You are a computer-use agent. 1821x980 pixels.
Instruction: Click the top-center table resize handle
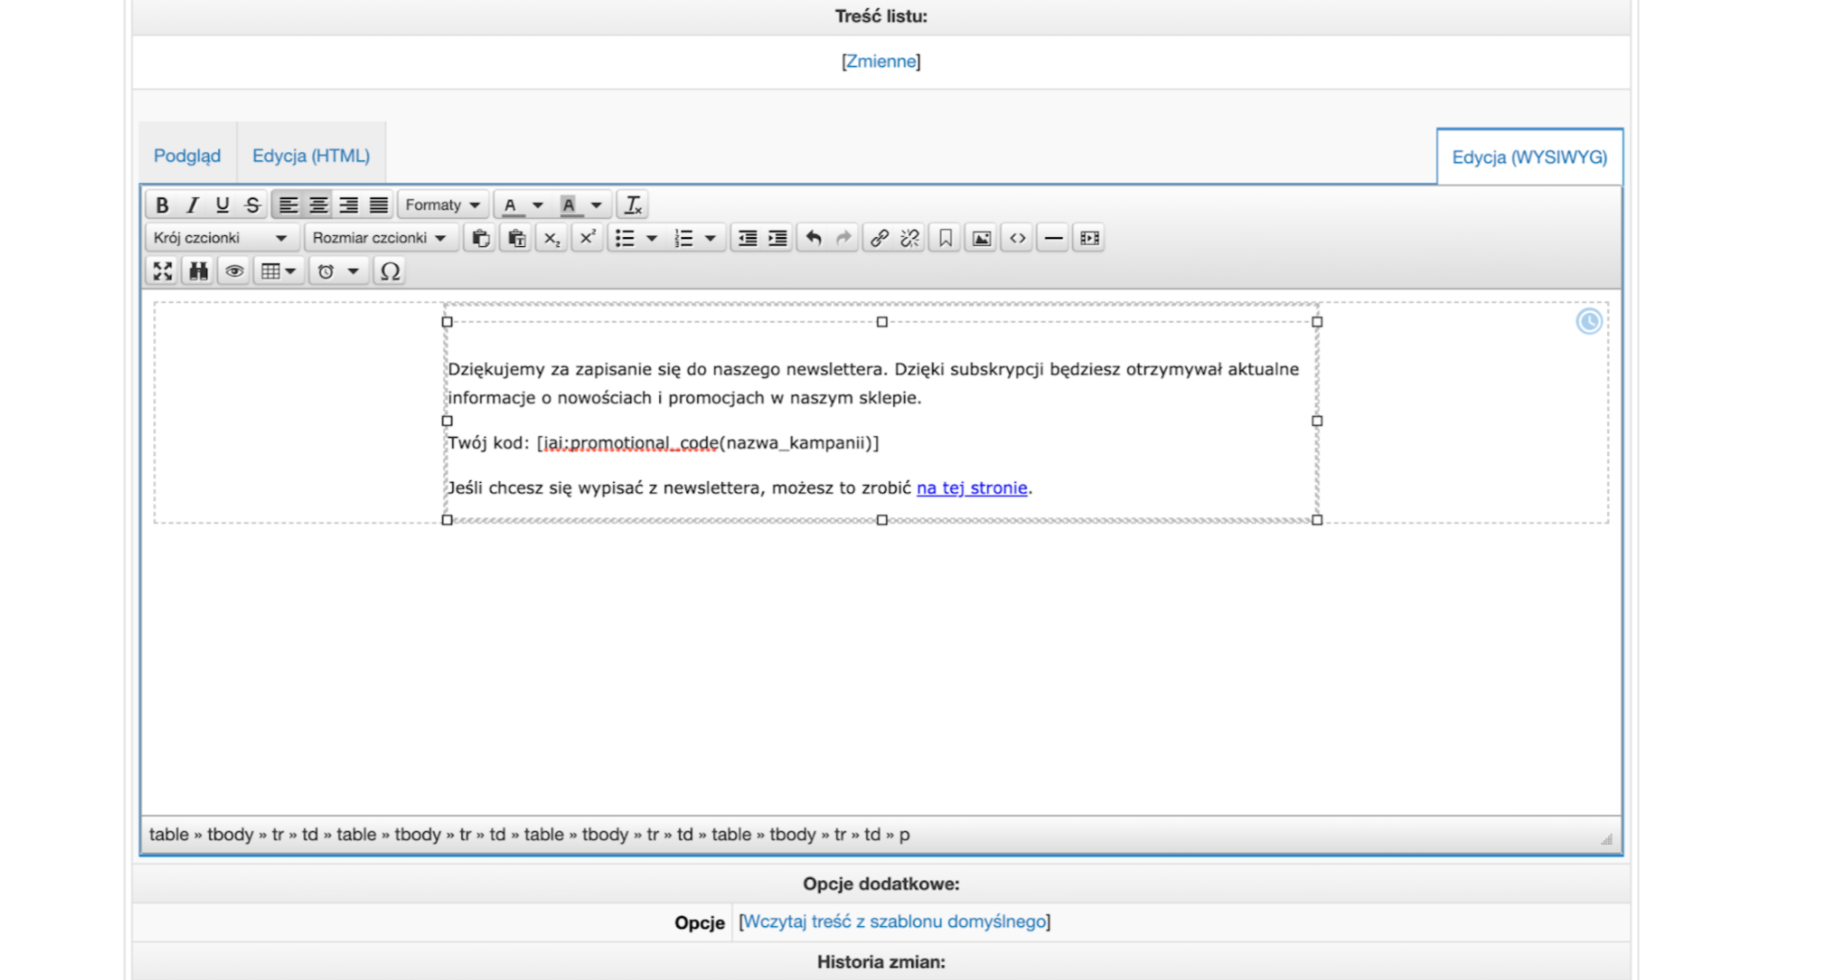(882, 322)
